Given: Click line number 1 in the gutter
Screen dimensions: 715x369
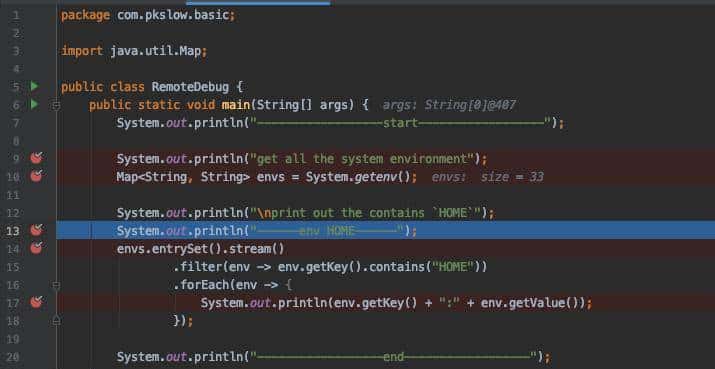Looking at the screenshot, I should coord(16,16).
